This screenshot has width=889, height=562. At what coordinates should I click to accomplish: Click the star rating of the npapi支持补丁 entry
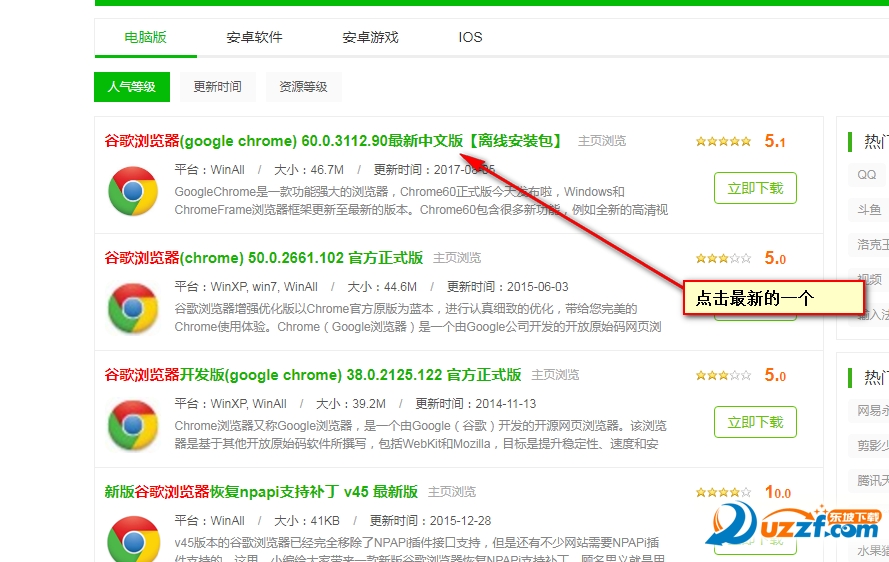point(723,493)
